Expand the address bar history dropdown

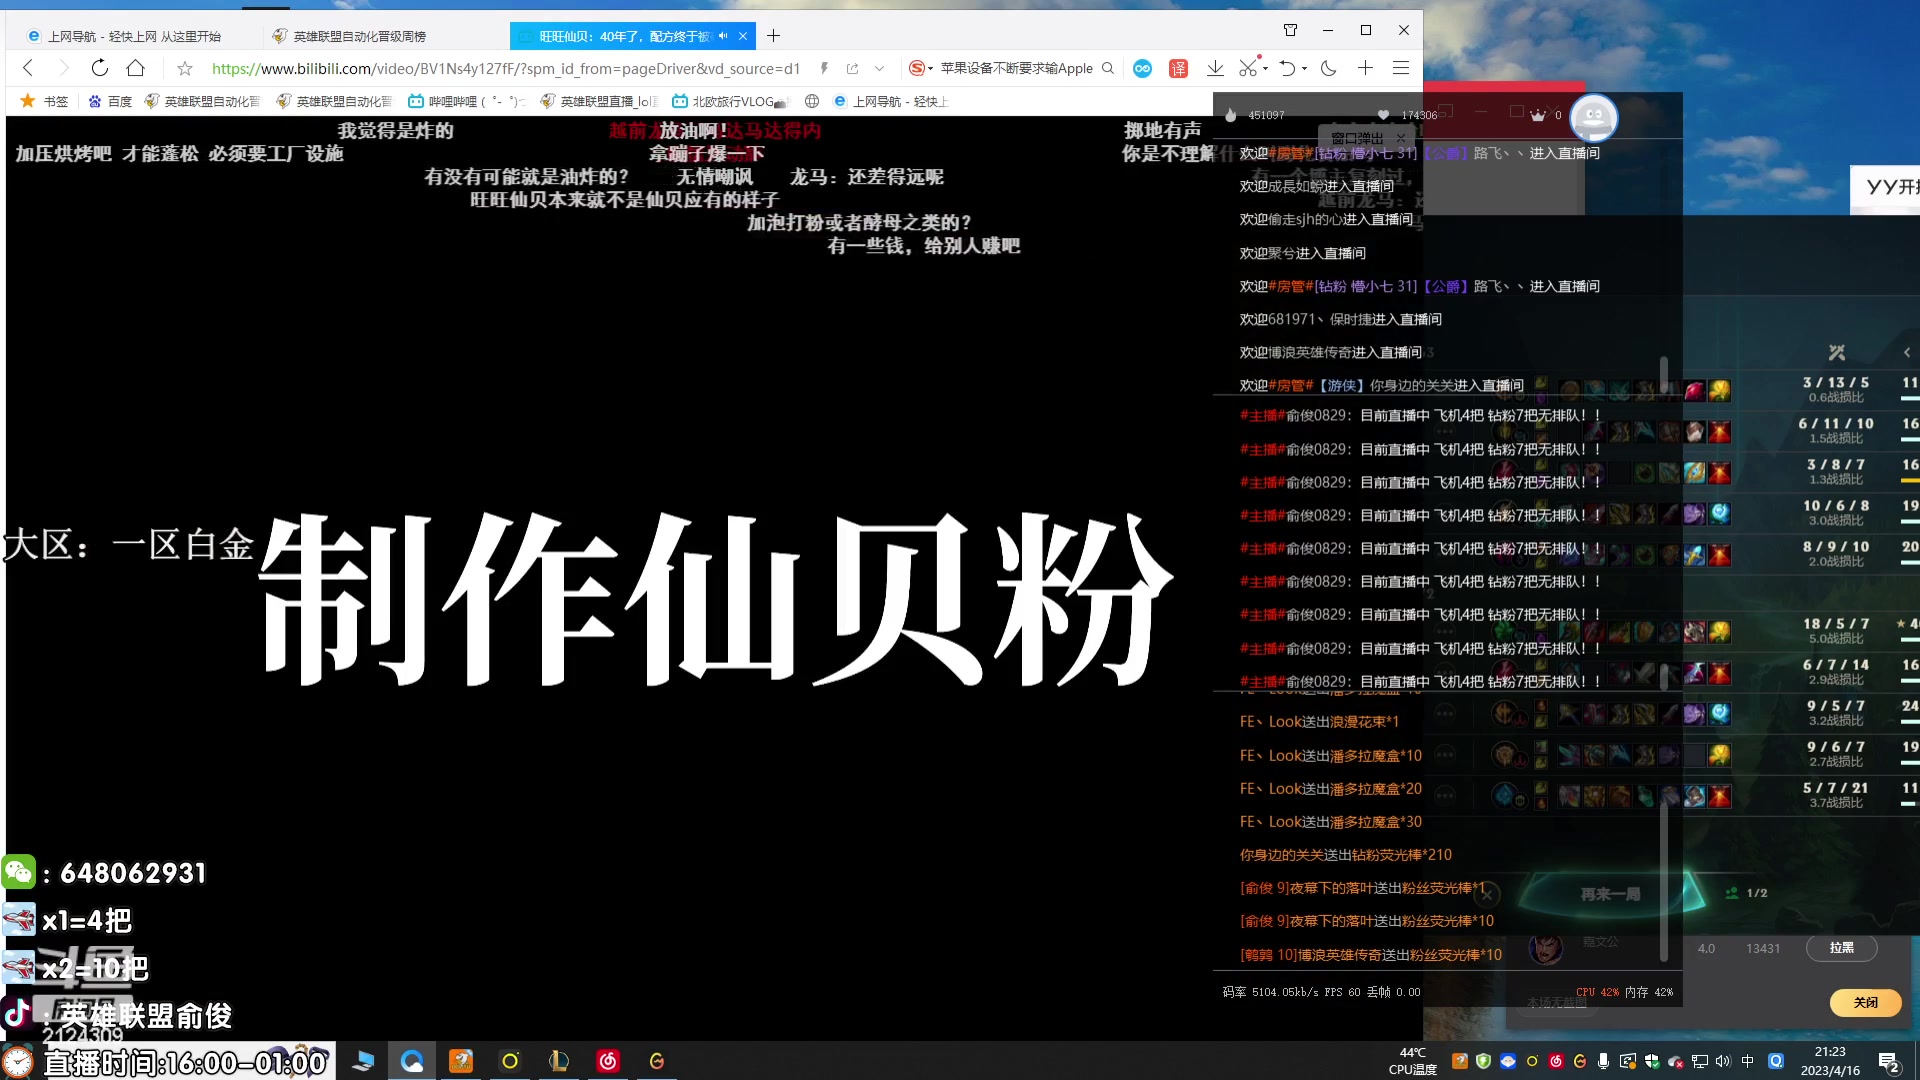click(879, 68)
